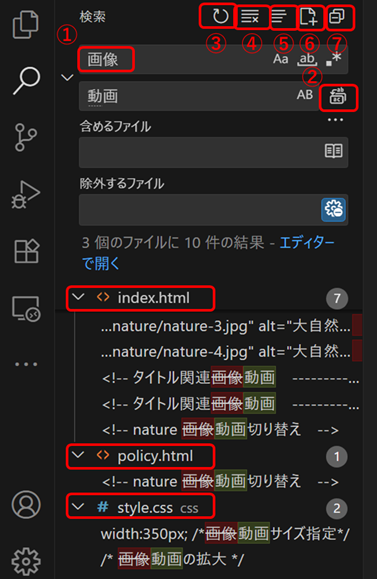Open the Run and Debug view
This screenshot has width=377, height=579.
click(25, 195)
